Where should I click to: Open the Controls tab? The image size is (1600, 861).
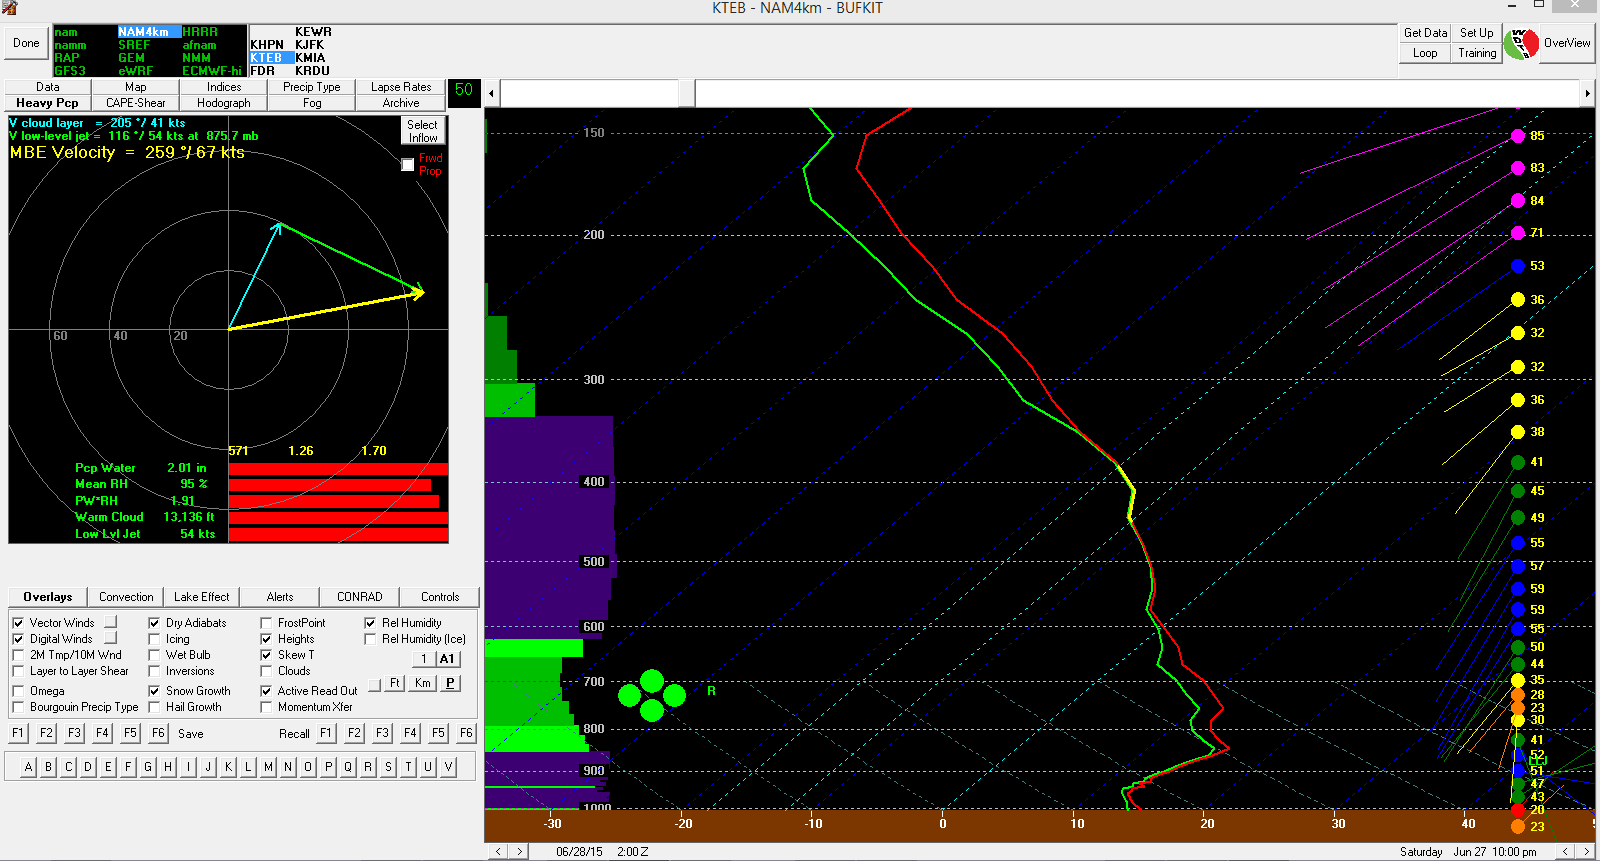point(440,597)
